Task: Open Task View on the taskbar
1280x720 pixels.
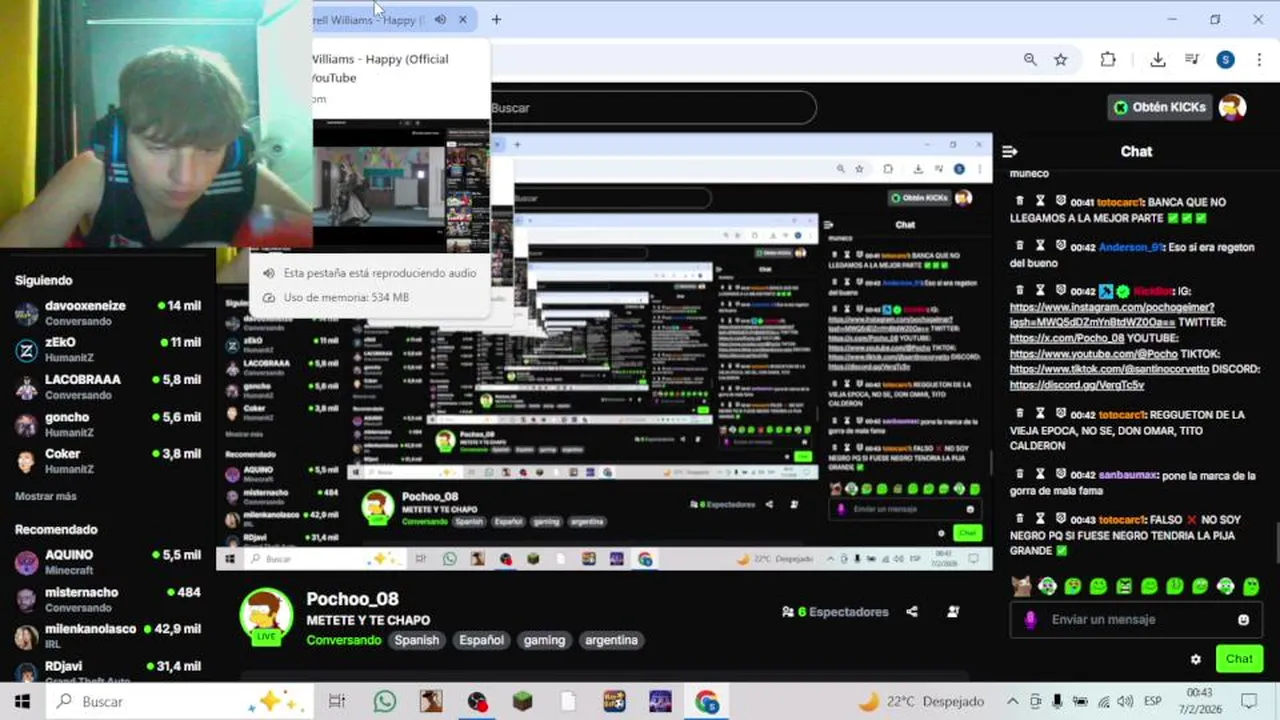Action: coord(337,702)
